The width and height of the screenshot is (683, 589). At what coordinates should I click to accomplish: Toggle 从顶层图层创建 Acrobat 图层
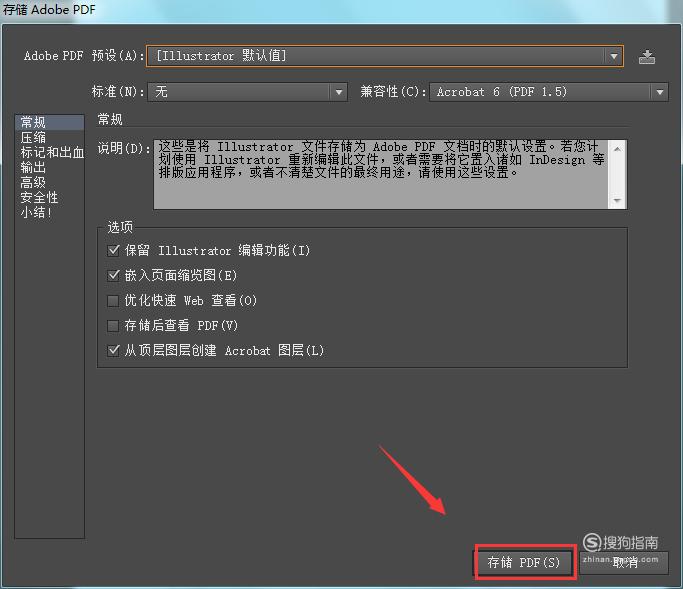(x=113, y=350)
